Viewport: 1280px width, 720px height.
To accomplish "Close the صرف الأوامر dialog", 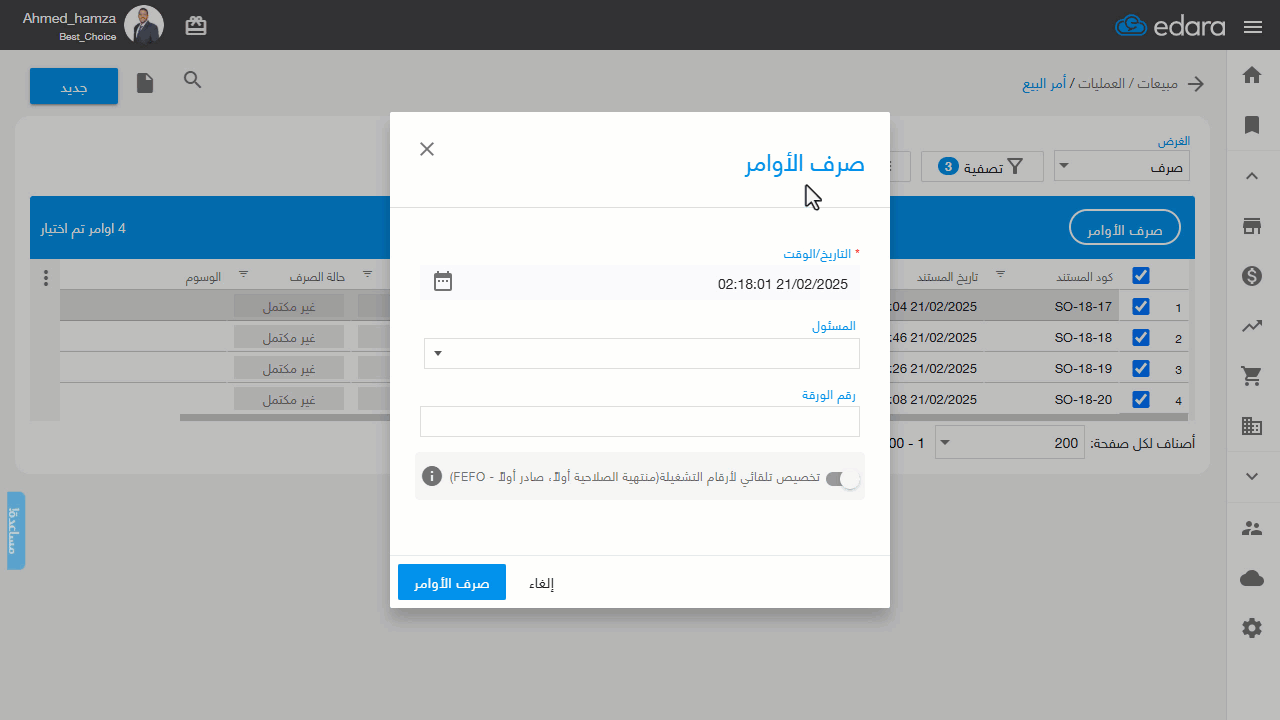I will pyautogui.click(x=427, y=149).
